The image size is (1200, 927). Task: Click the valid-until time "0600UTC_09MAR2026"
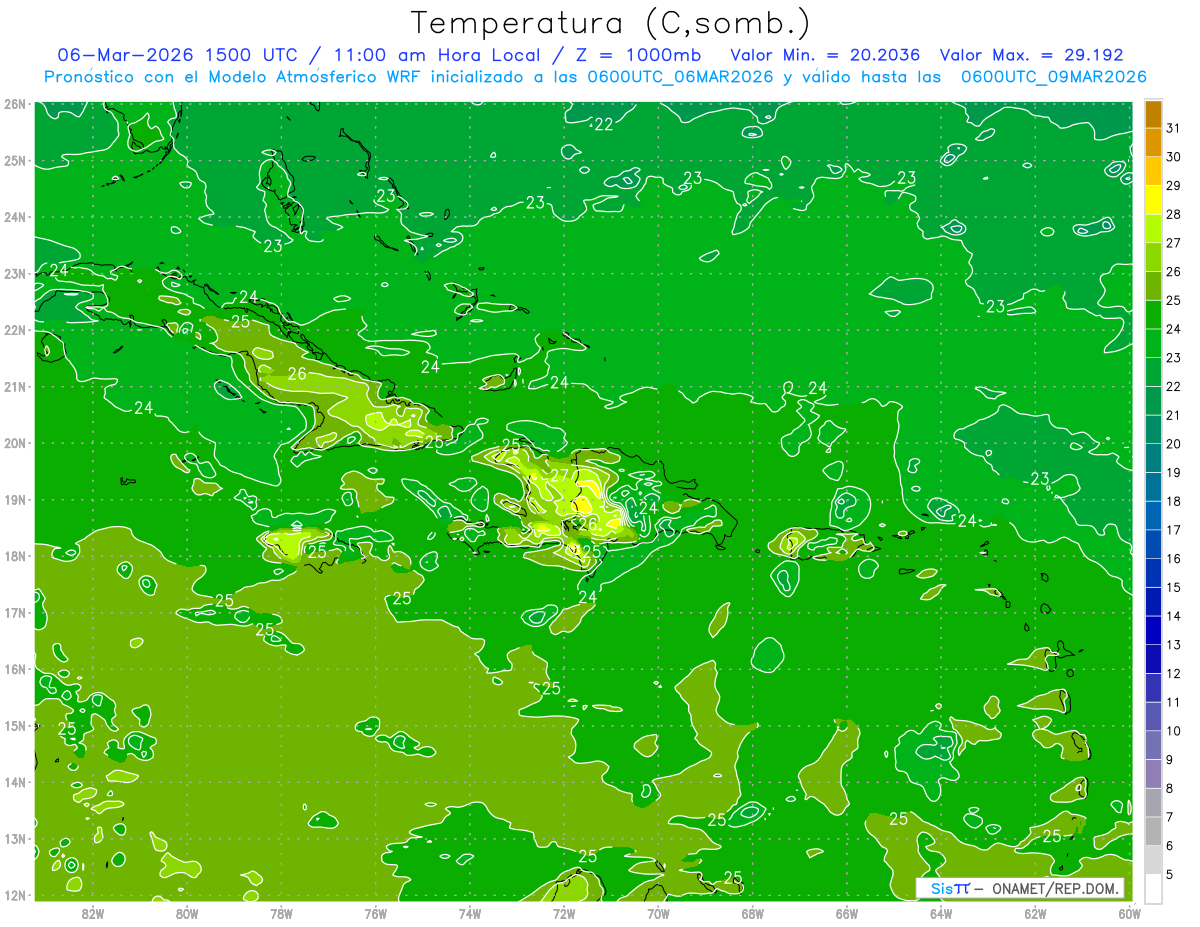[x=1053, y=76]
